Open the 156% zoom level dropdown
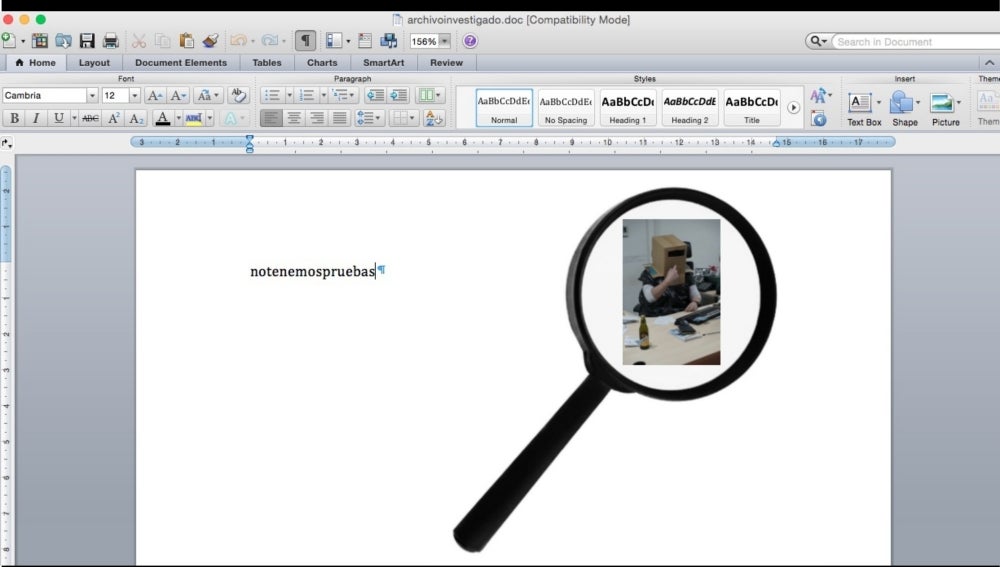This screenshot has height=567, width=1000. pos(444,41)
